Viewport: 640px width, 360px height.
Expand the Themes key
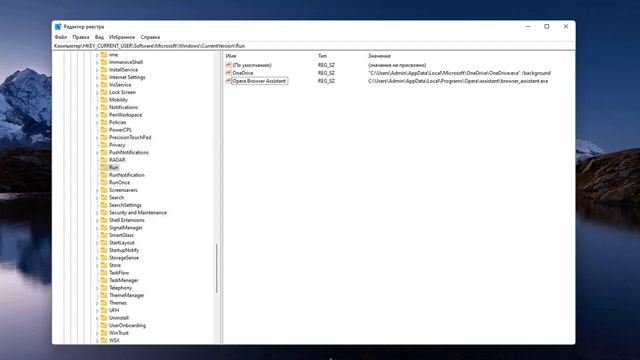click(97, 303)
